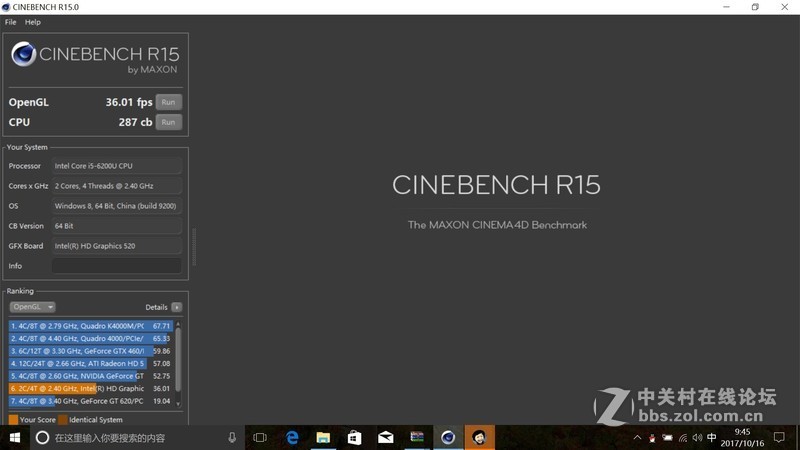The image size is (800, 450).
Task: Expand ranking Details arrow button
Action: click(x=177, y=307)
